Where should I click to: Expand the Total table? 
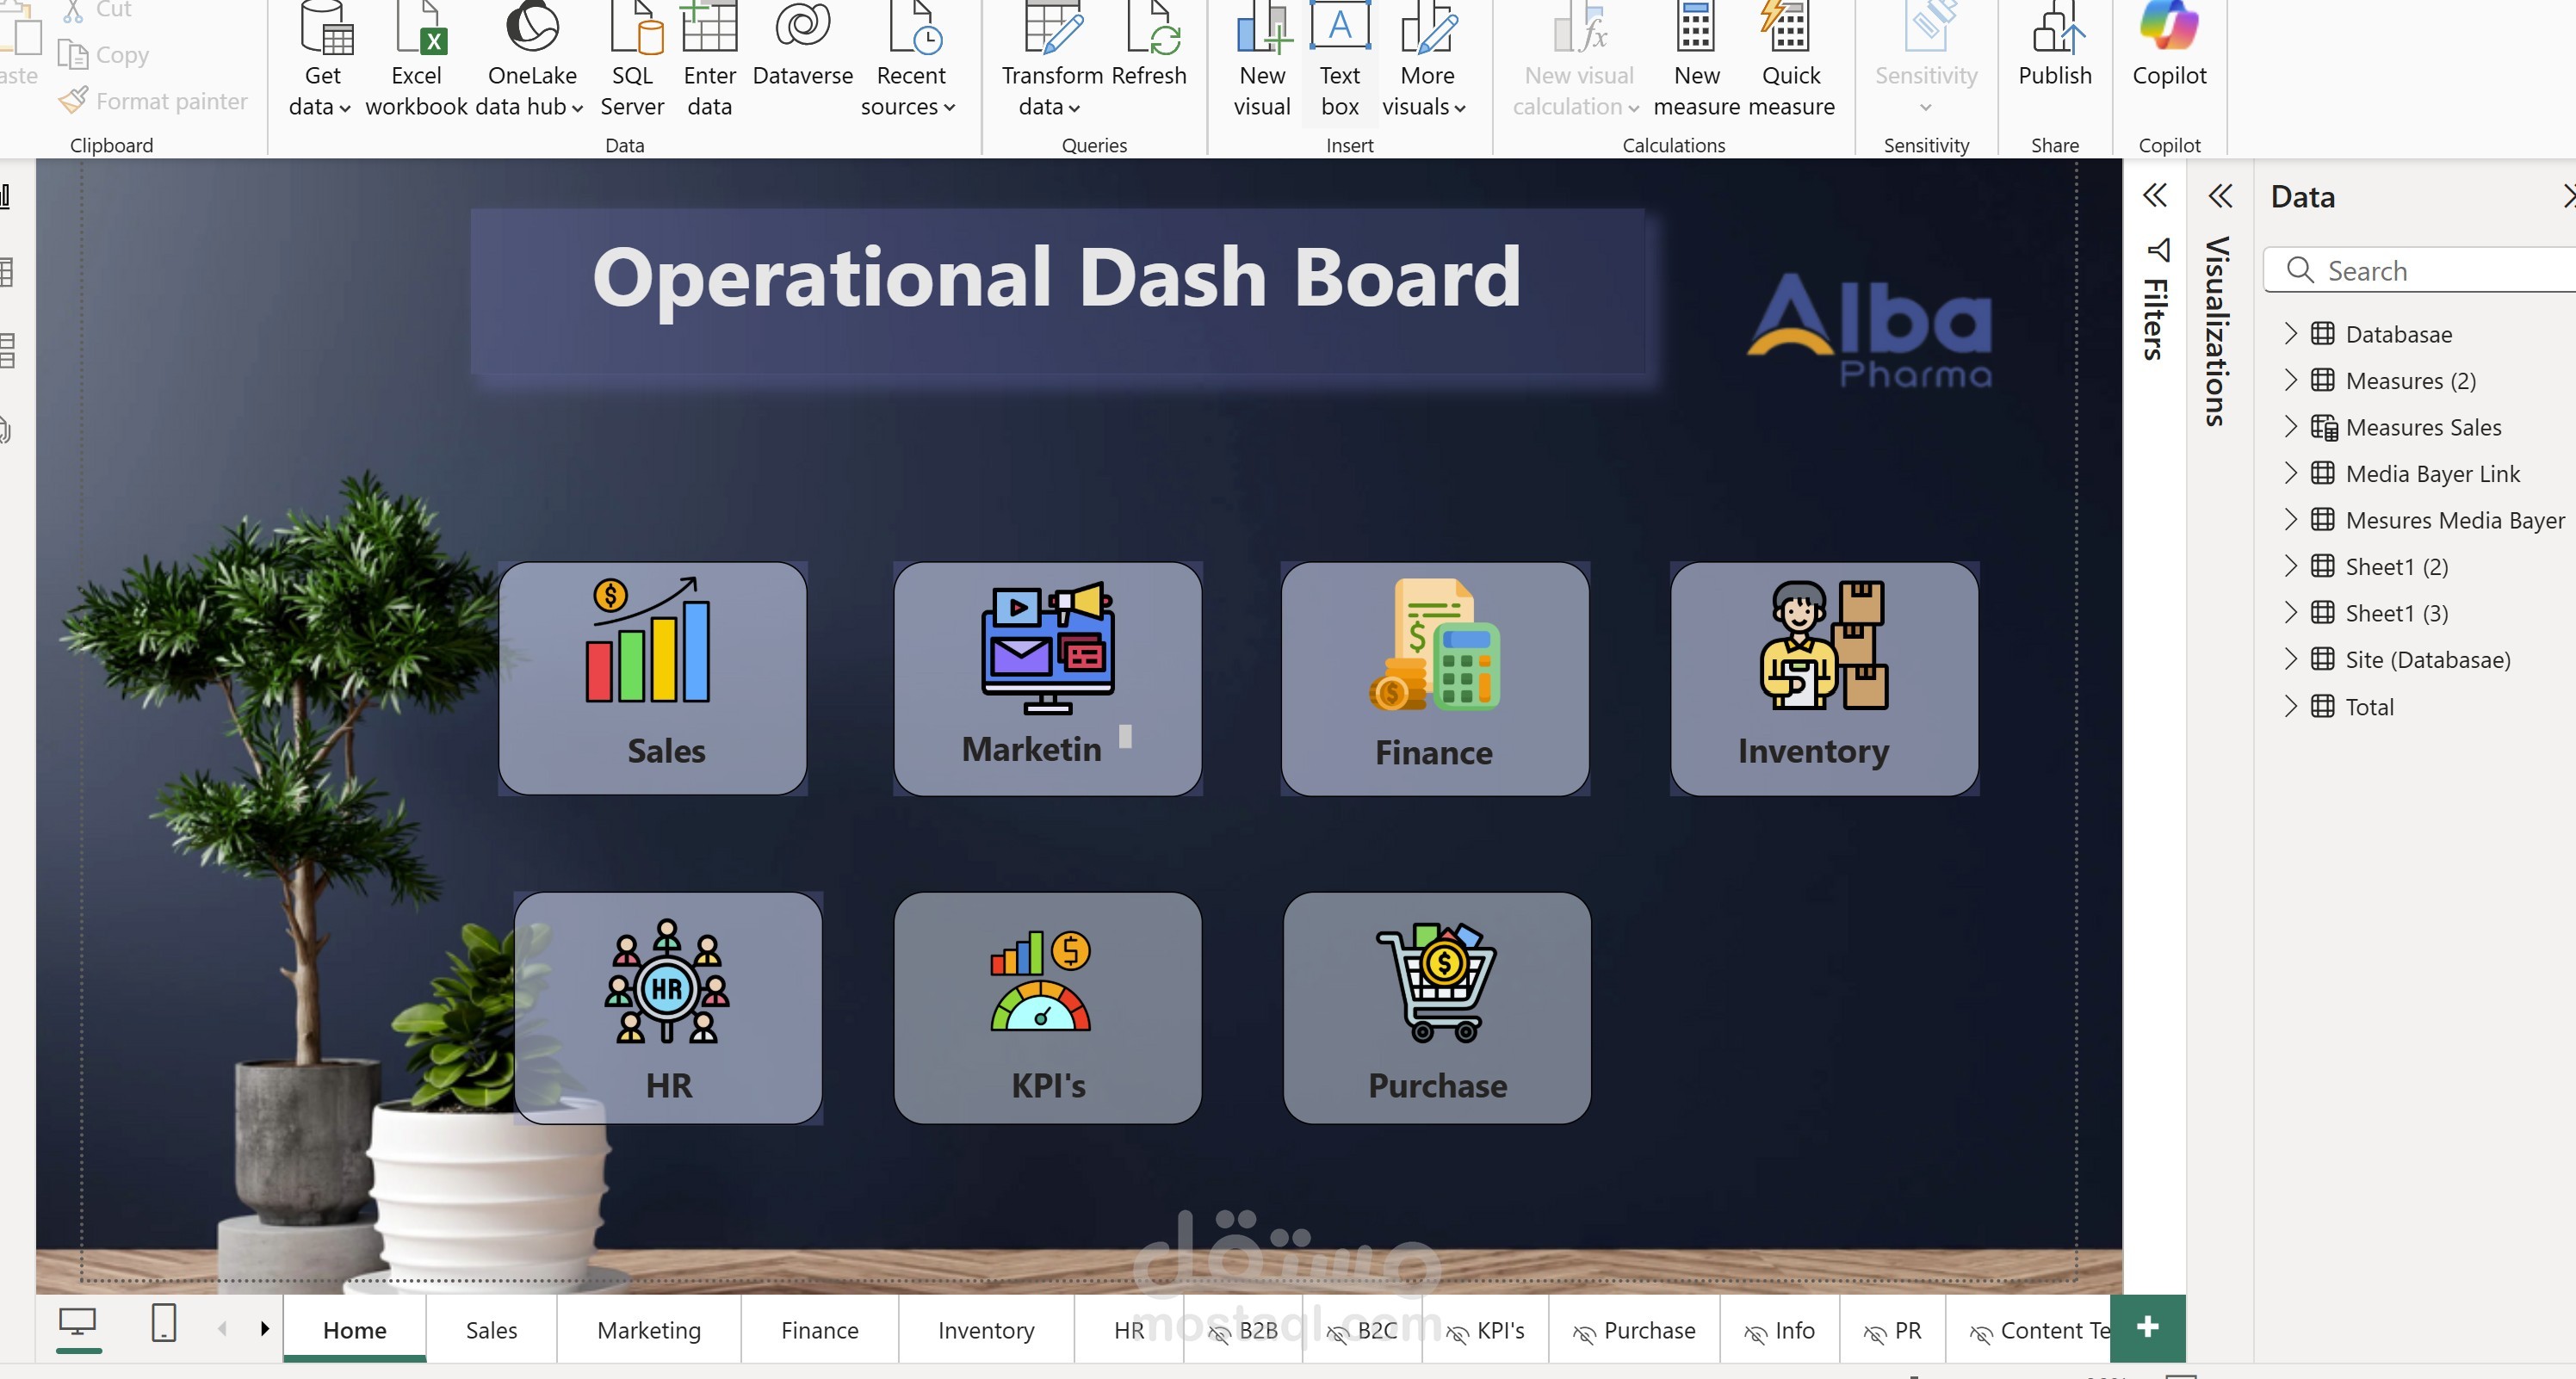point(2291,706)
